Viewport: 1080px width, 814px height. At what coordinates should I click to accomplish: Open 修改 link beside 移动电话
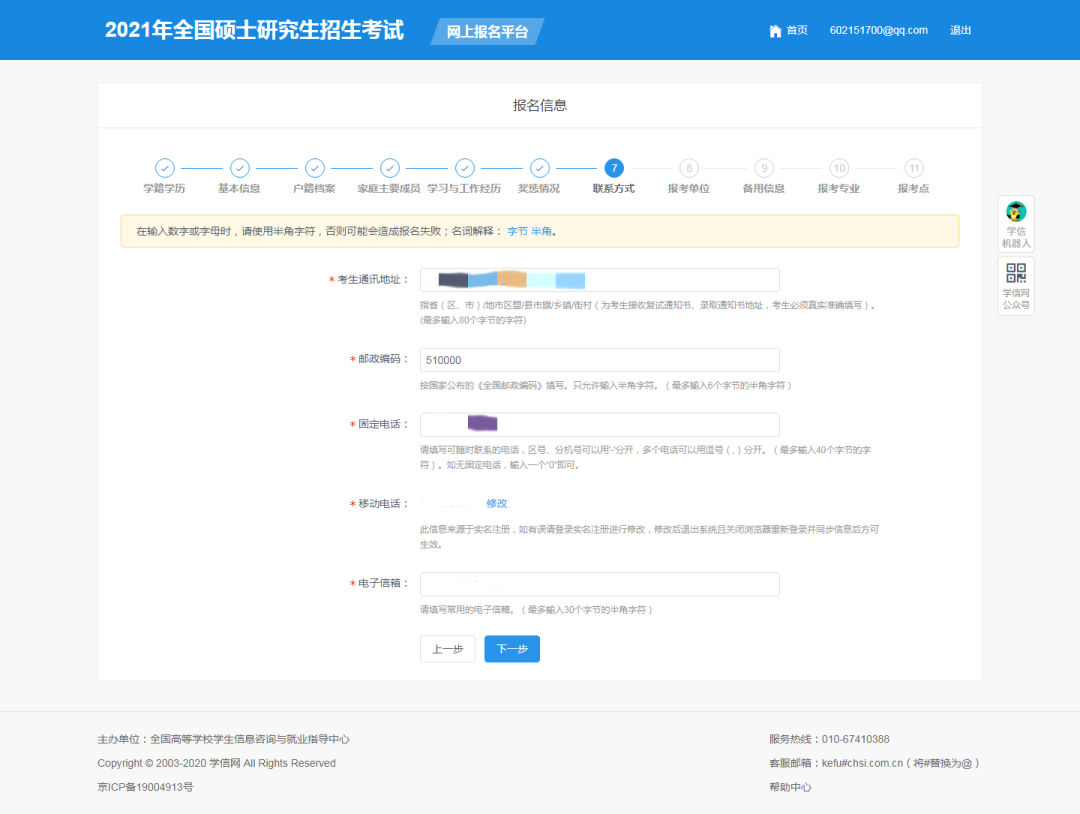point(497,504)
